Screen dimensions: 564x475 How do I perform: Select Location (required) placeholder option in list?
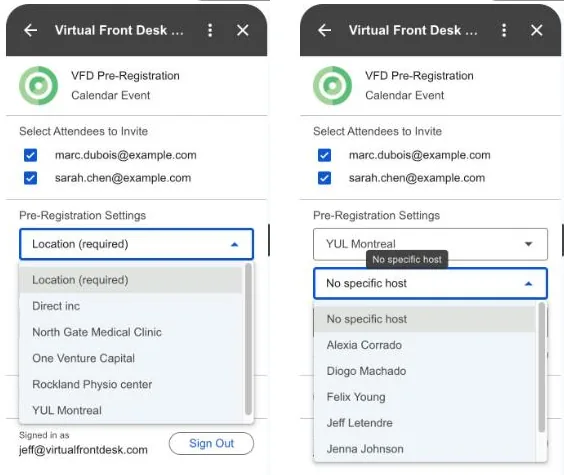coord(131,280)
